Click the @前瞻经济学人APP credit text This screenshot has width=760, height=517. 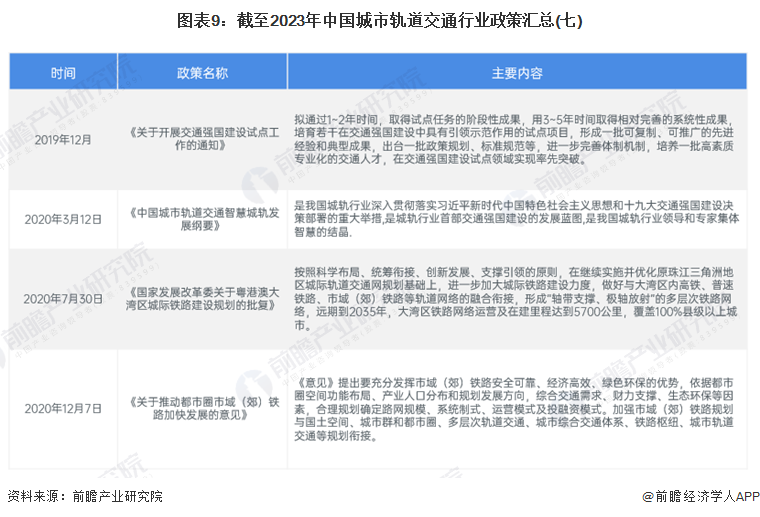(701, 496)
